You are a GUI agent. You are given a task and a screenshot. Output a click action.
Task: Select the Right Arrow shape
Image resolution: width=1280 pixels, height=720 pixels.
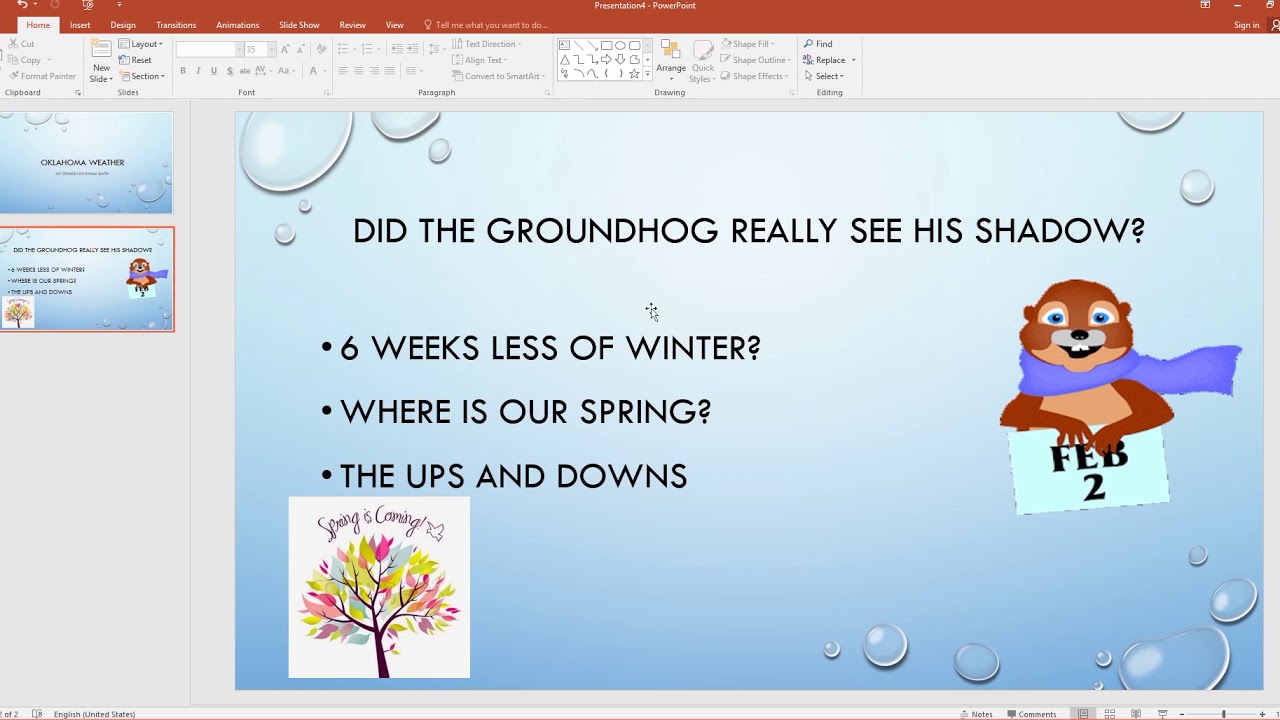[606, 60]
